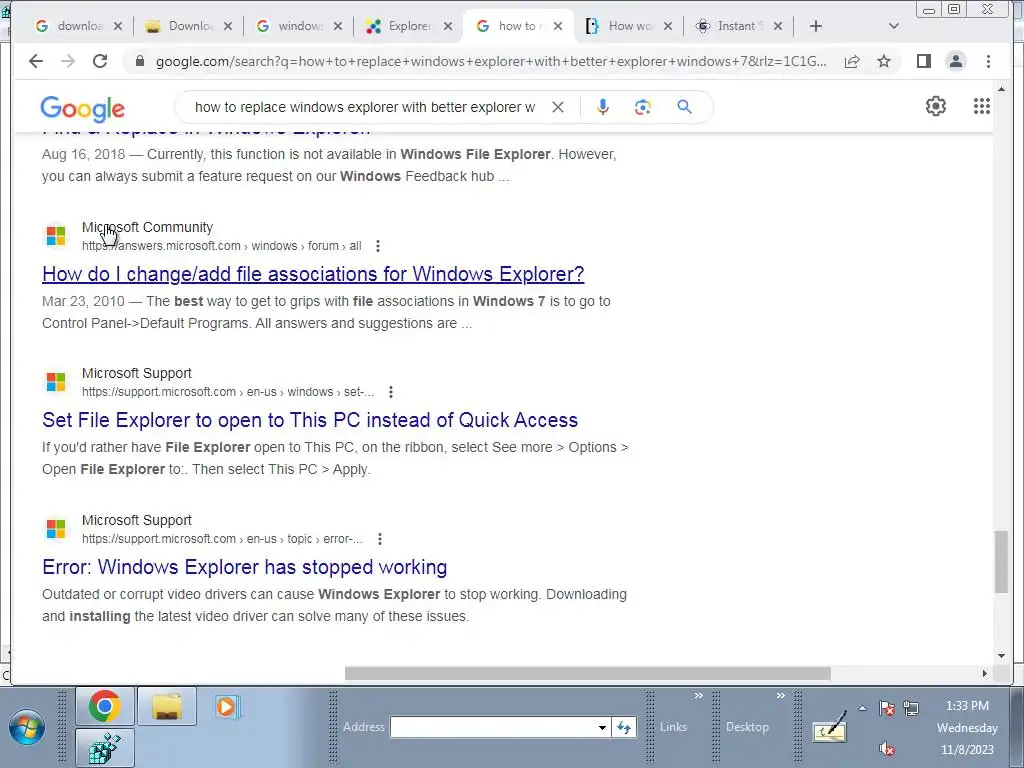Viewport: 1024px width, 768px height.
Task: Click the Desktop toolbar label
Action: tap(747, 727)
